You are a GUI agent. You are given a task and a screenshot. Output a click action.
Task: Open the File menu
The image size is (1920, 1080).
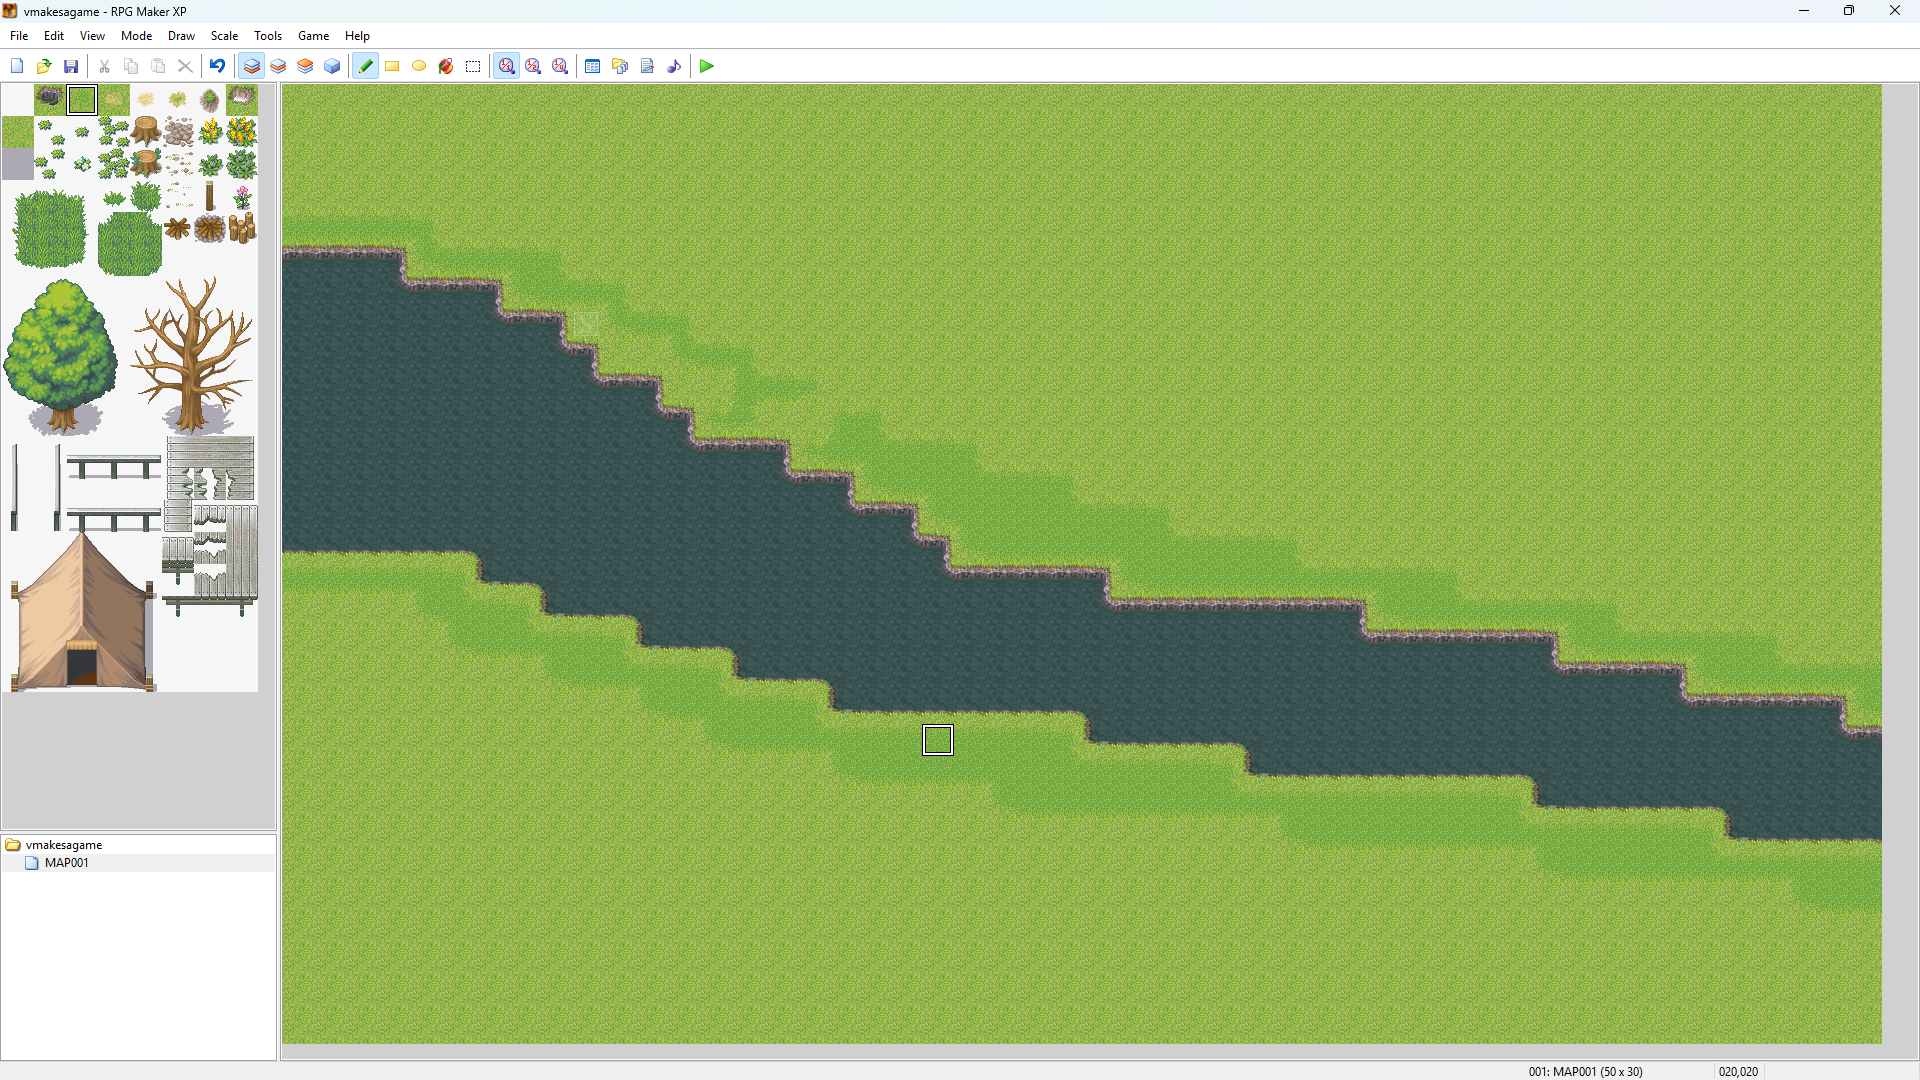(19, 35)
